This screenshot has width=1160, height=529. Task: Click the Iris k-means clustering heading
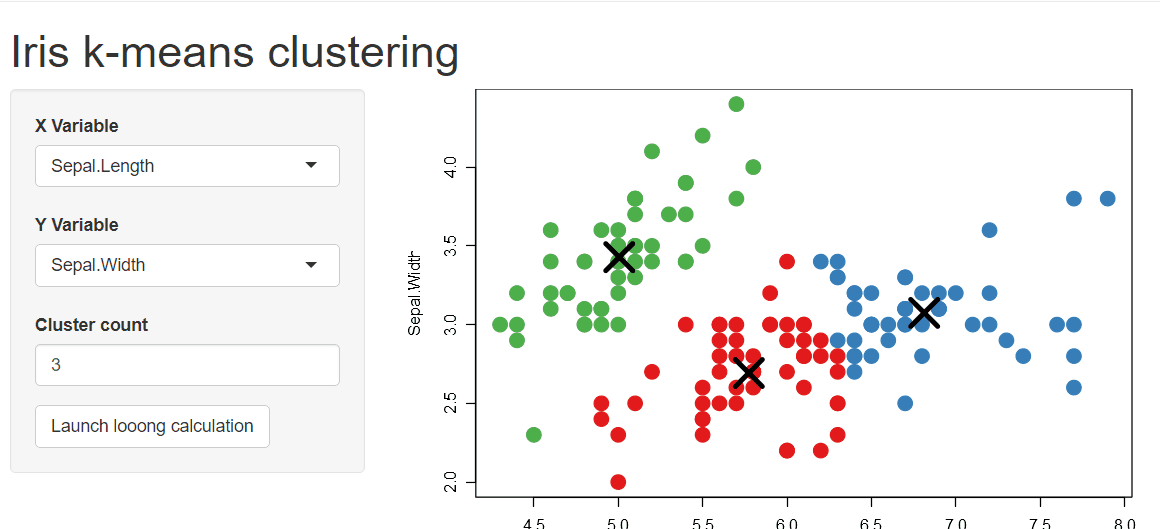[235, 53]
